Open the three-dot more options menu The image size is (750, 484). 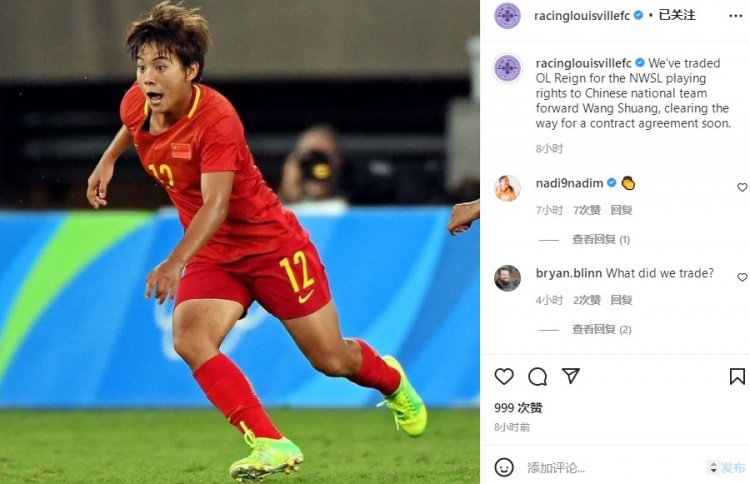[x=736, y=16]
